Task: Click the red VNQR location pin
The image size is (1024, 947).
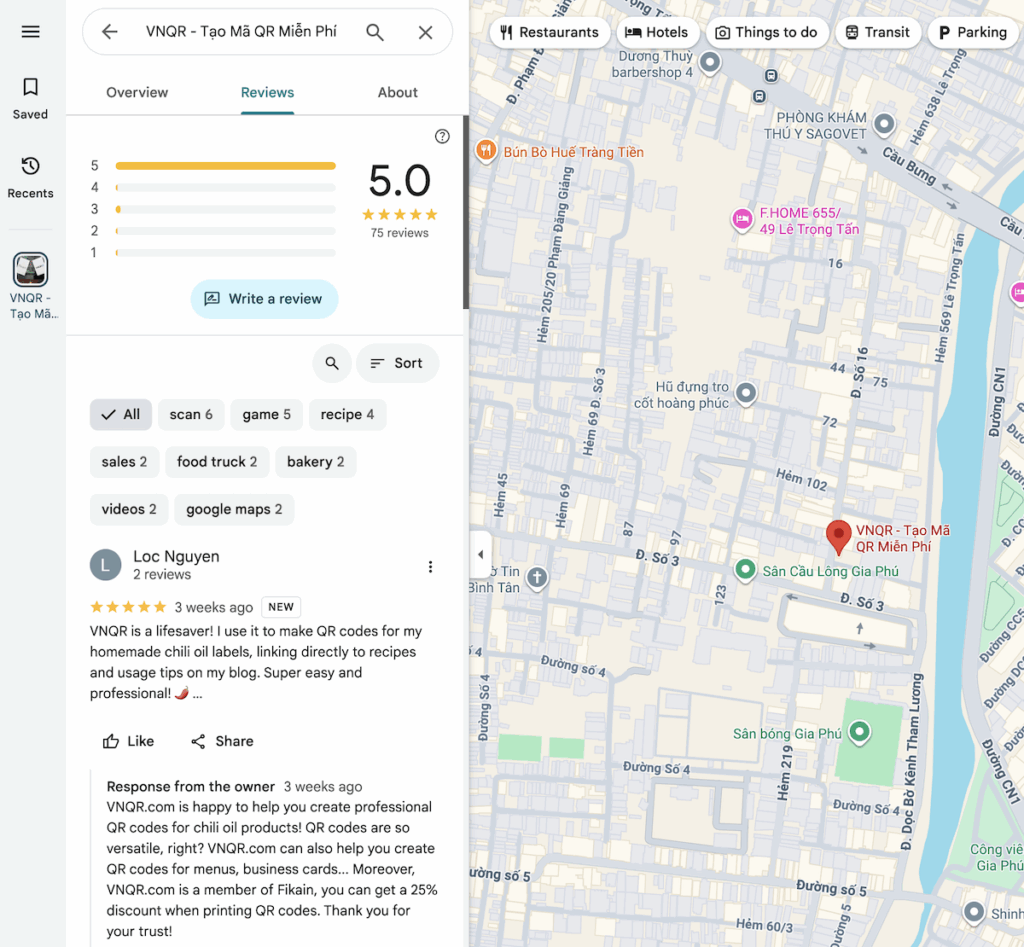Action: [x=839, y=536]
